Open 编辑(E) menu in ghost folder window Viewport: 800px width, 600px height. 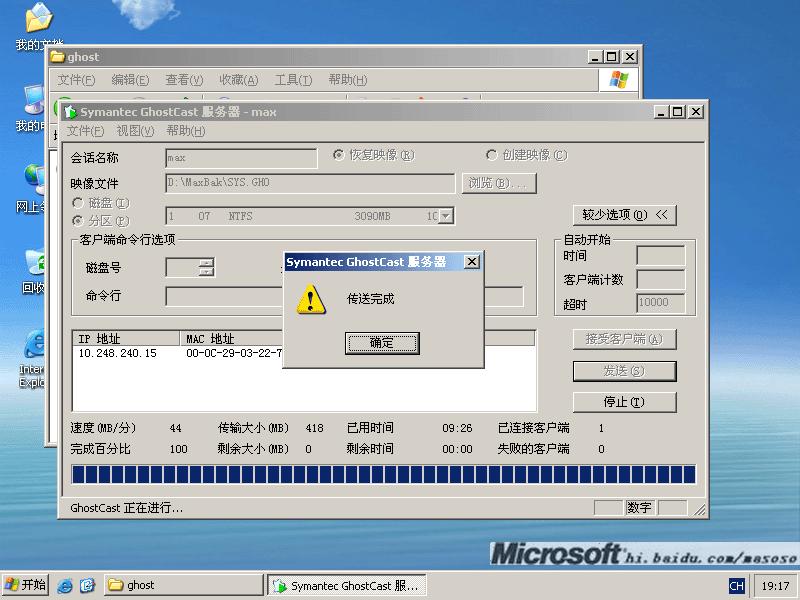point(130,80)
